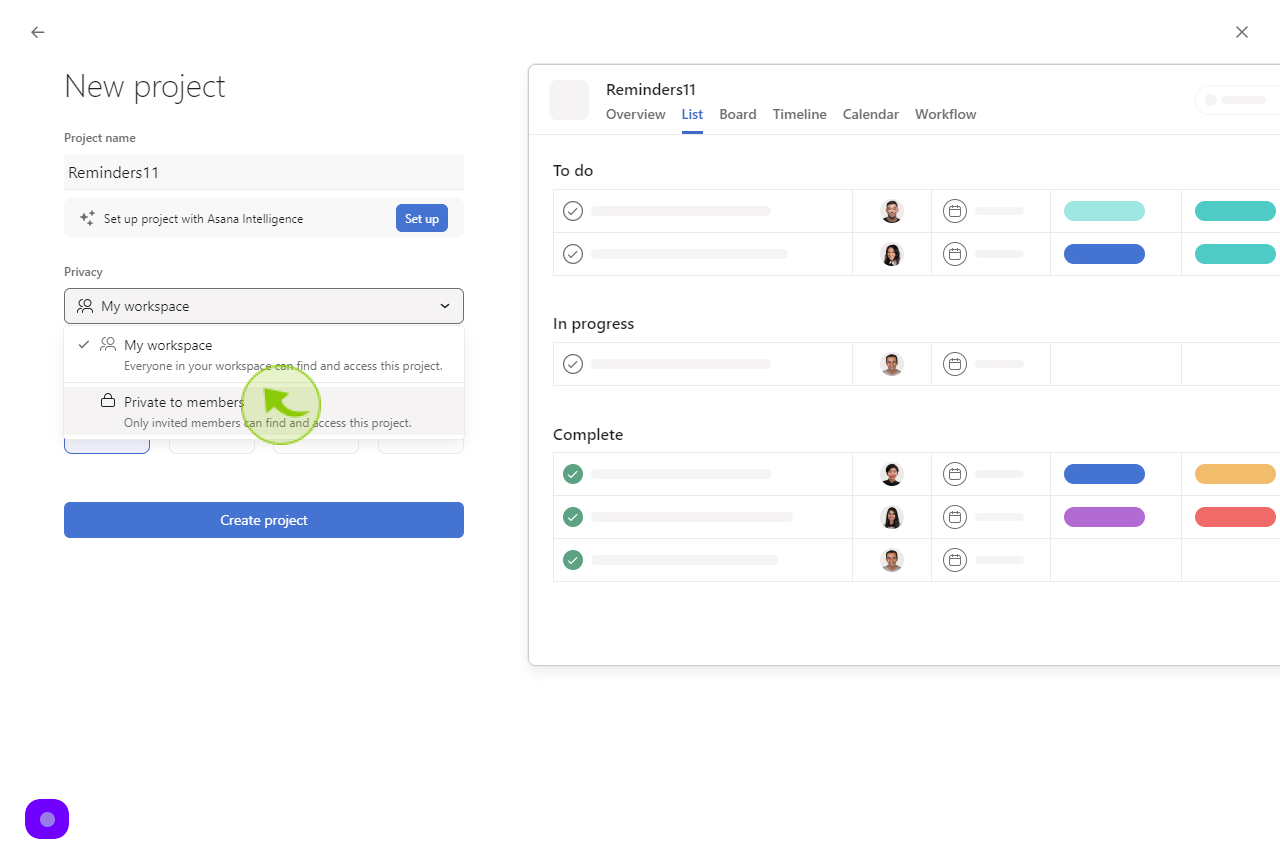Screen dimensions: 1280x863
Task: Open the calendar icon in the last Complete row
Action: (955, 560)
